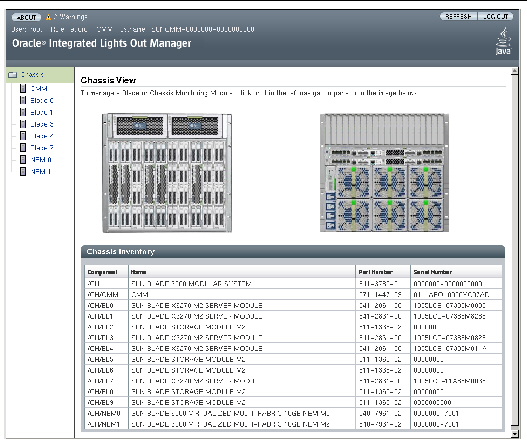Click the name cell in /CH/BL8 row
This screenshot has height=440, width=527.
pyautogui.click(x=242, y=392)
